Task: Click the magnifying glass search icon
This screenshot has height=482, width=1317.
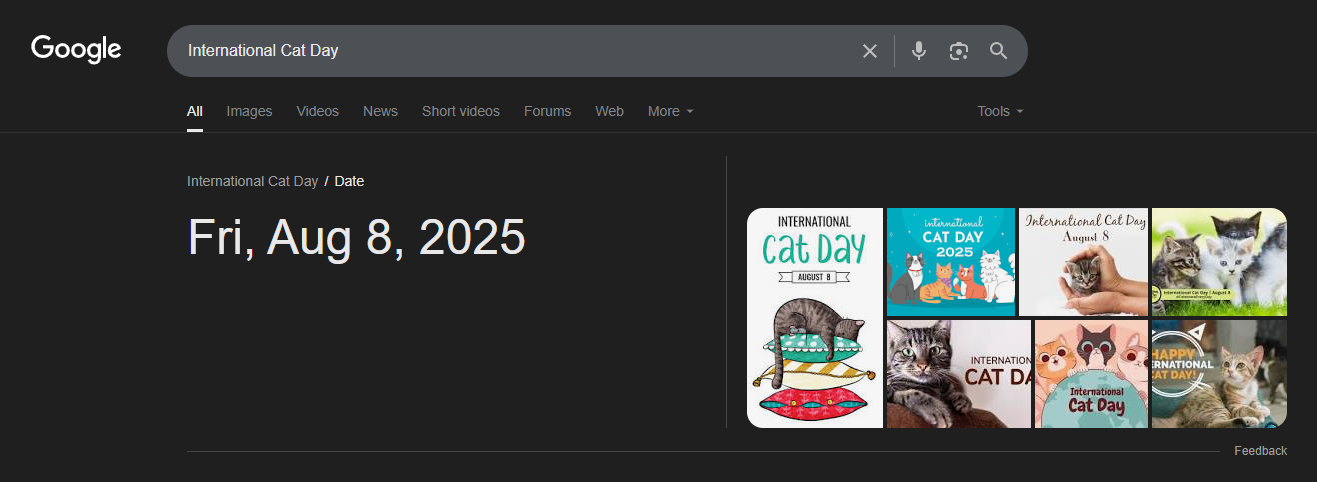Action: pyautogui.click(x=998, y=51)
